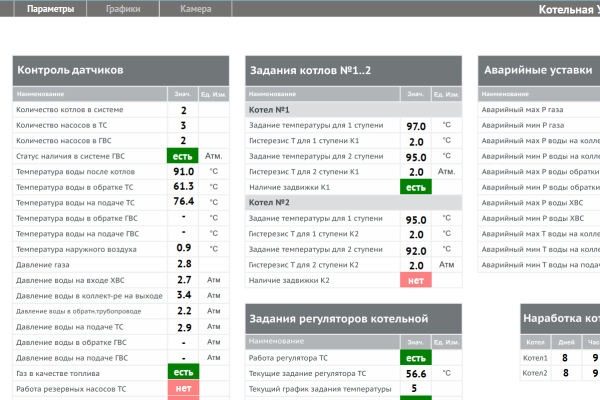Toggle Газ в качестве топлива indicator
This screenshot has height=400, width=600.
coord(183,372)
